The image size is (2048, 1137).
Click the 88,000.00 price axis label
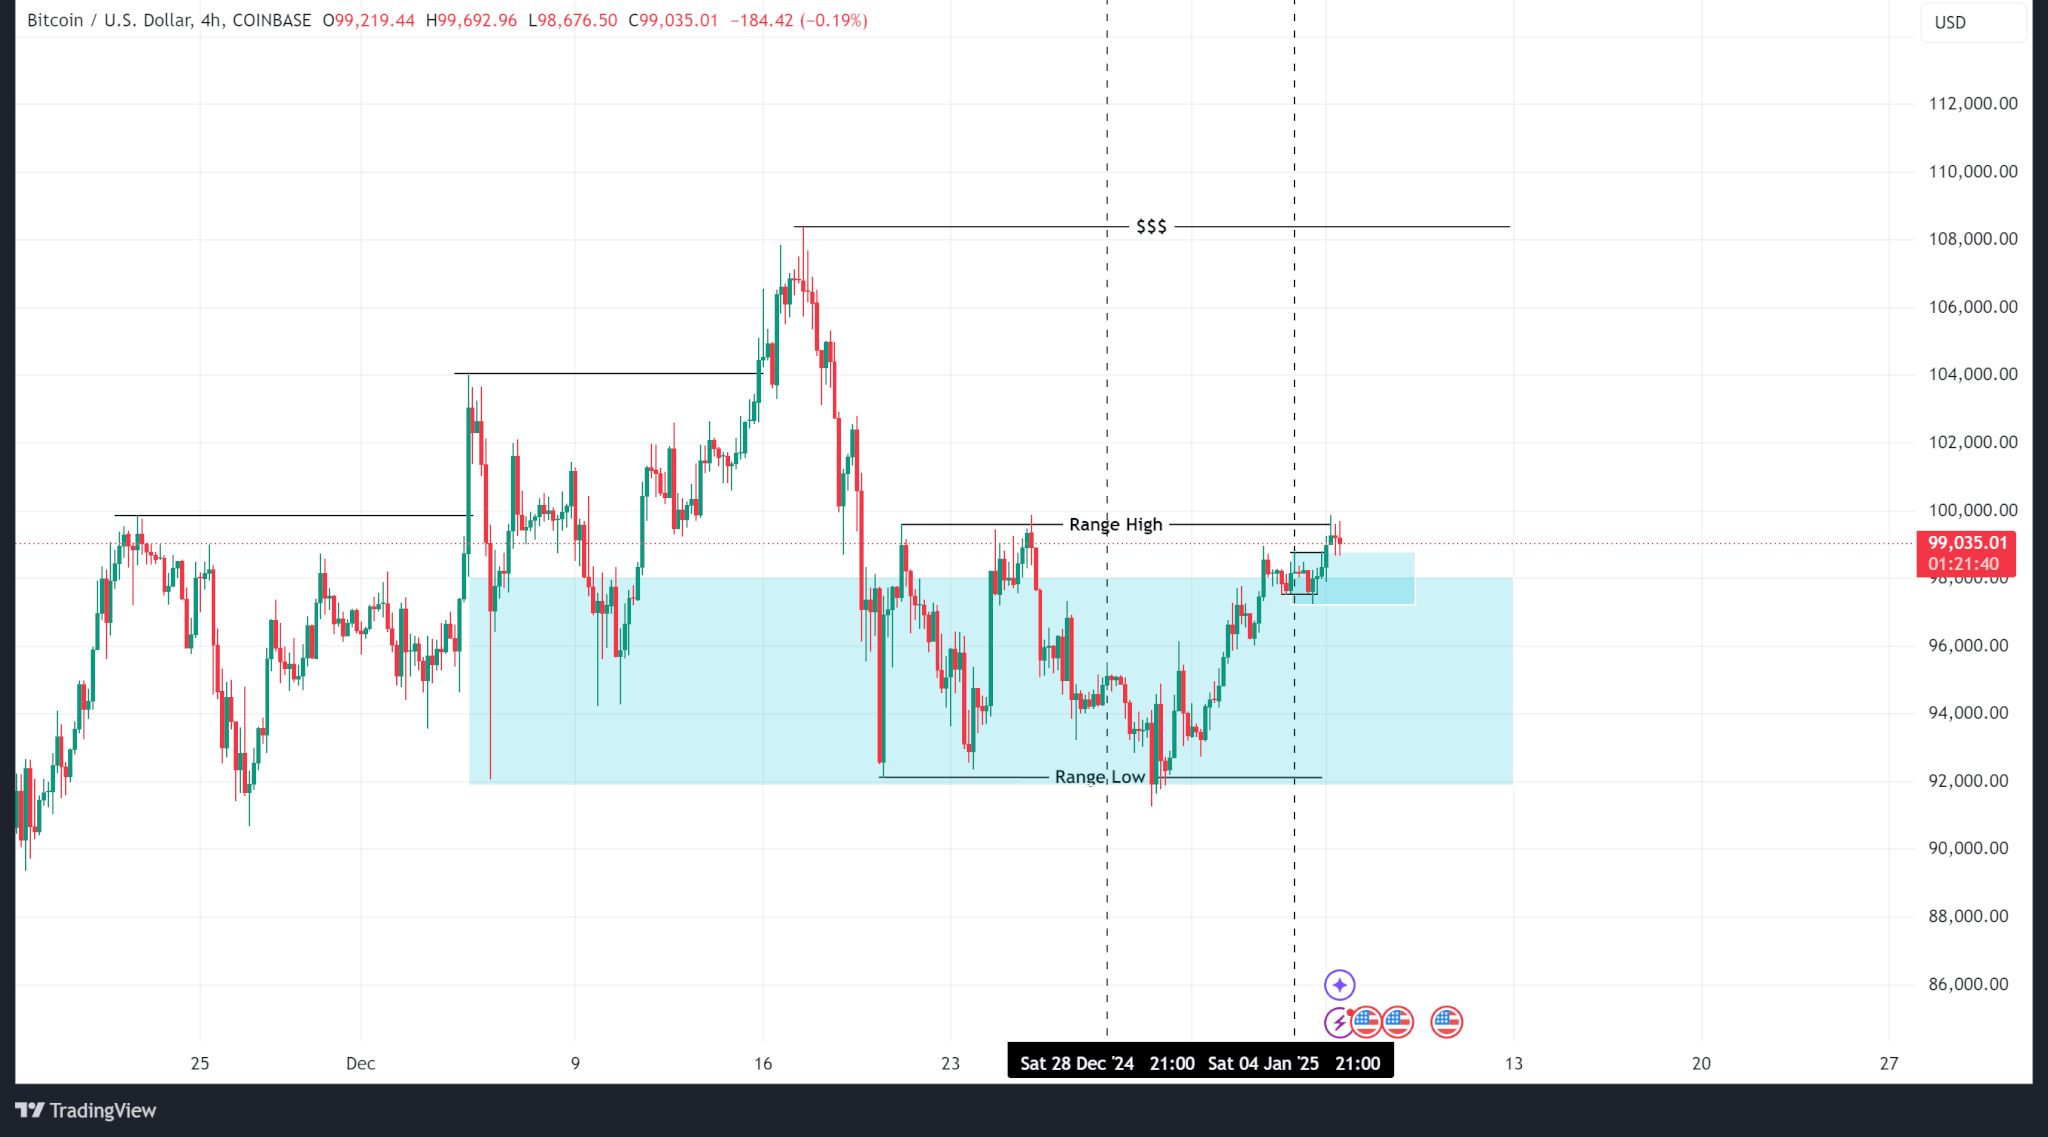click(x=1967, y=916)
